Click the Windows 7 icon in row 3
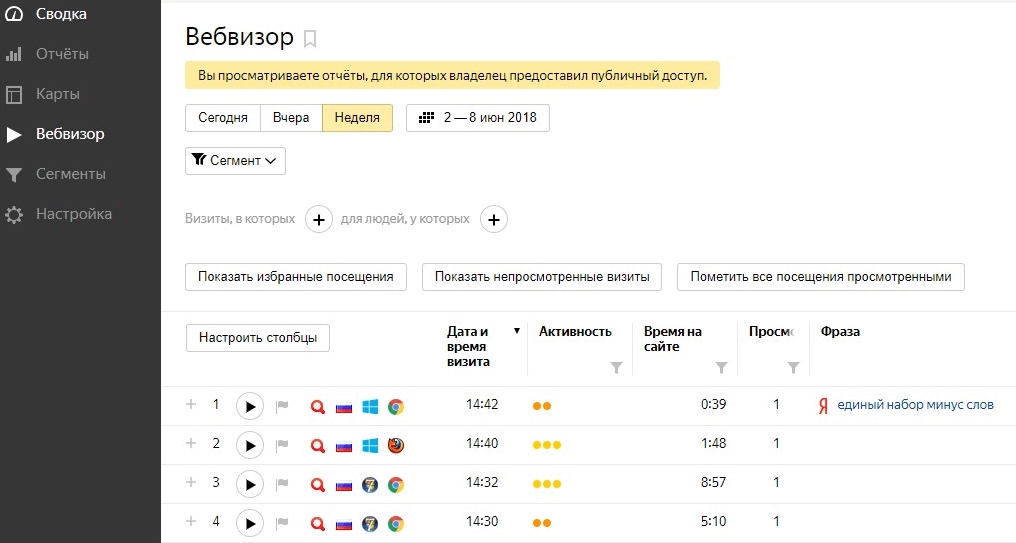This screenshot has height=543, width=1016. pos(370,485)
